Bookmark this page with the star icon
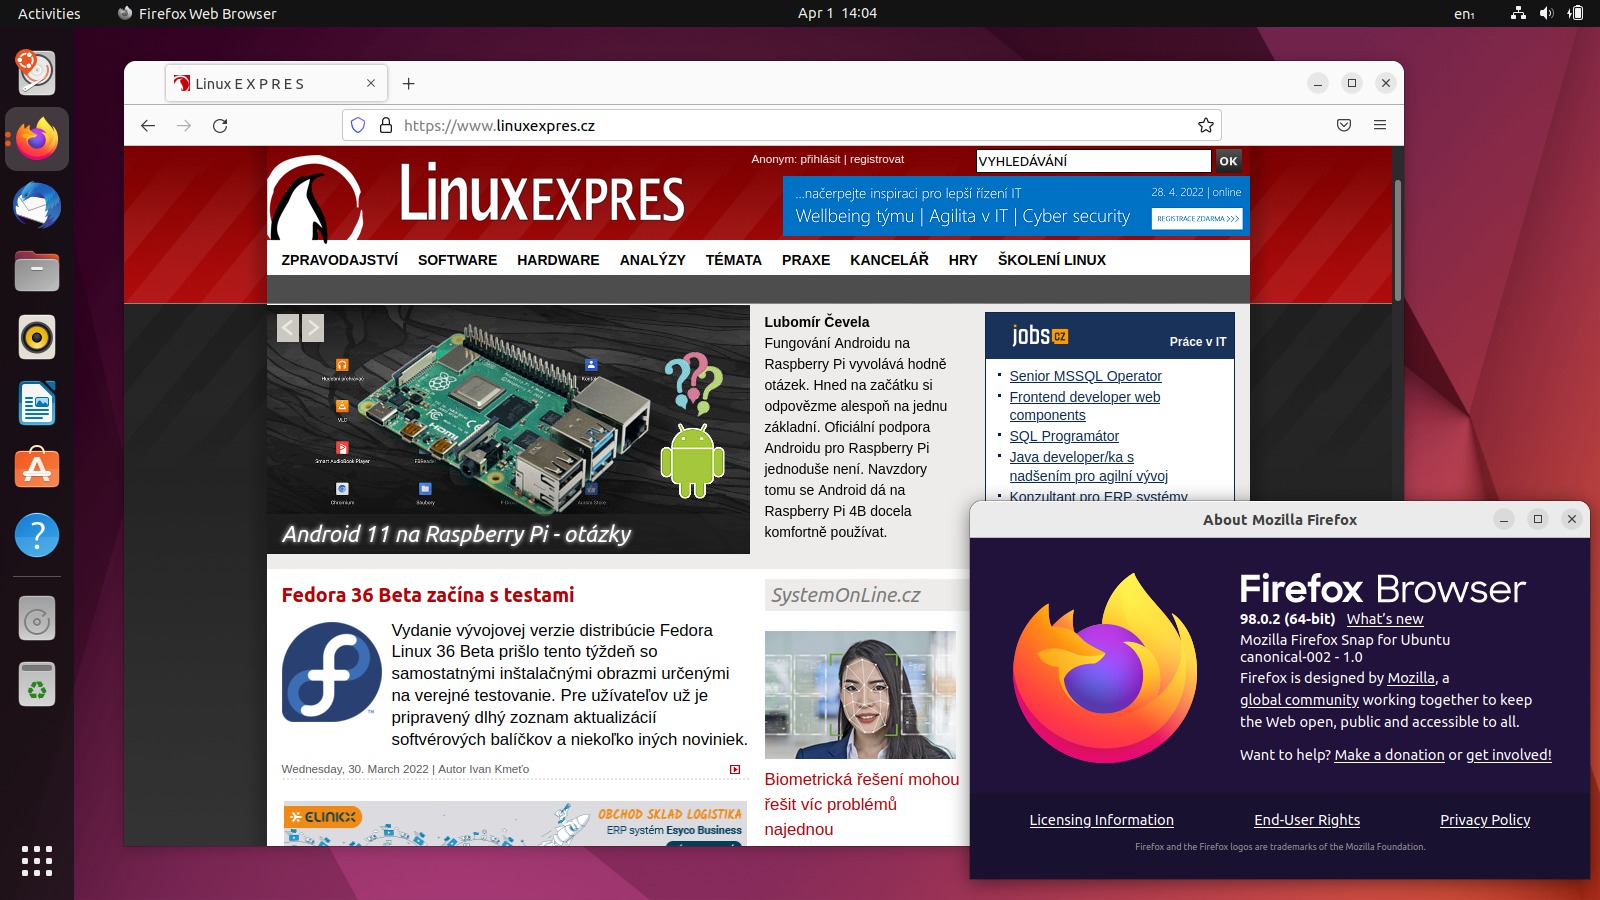The height and width of the screenshot is (900, 1600). point(1206,125)
